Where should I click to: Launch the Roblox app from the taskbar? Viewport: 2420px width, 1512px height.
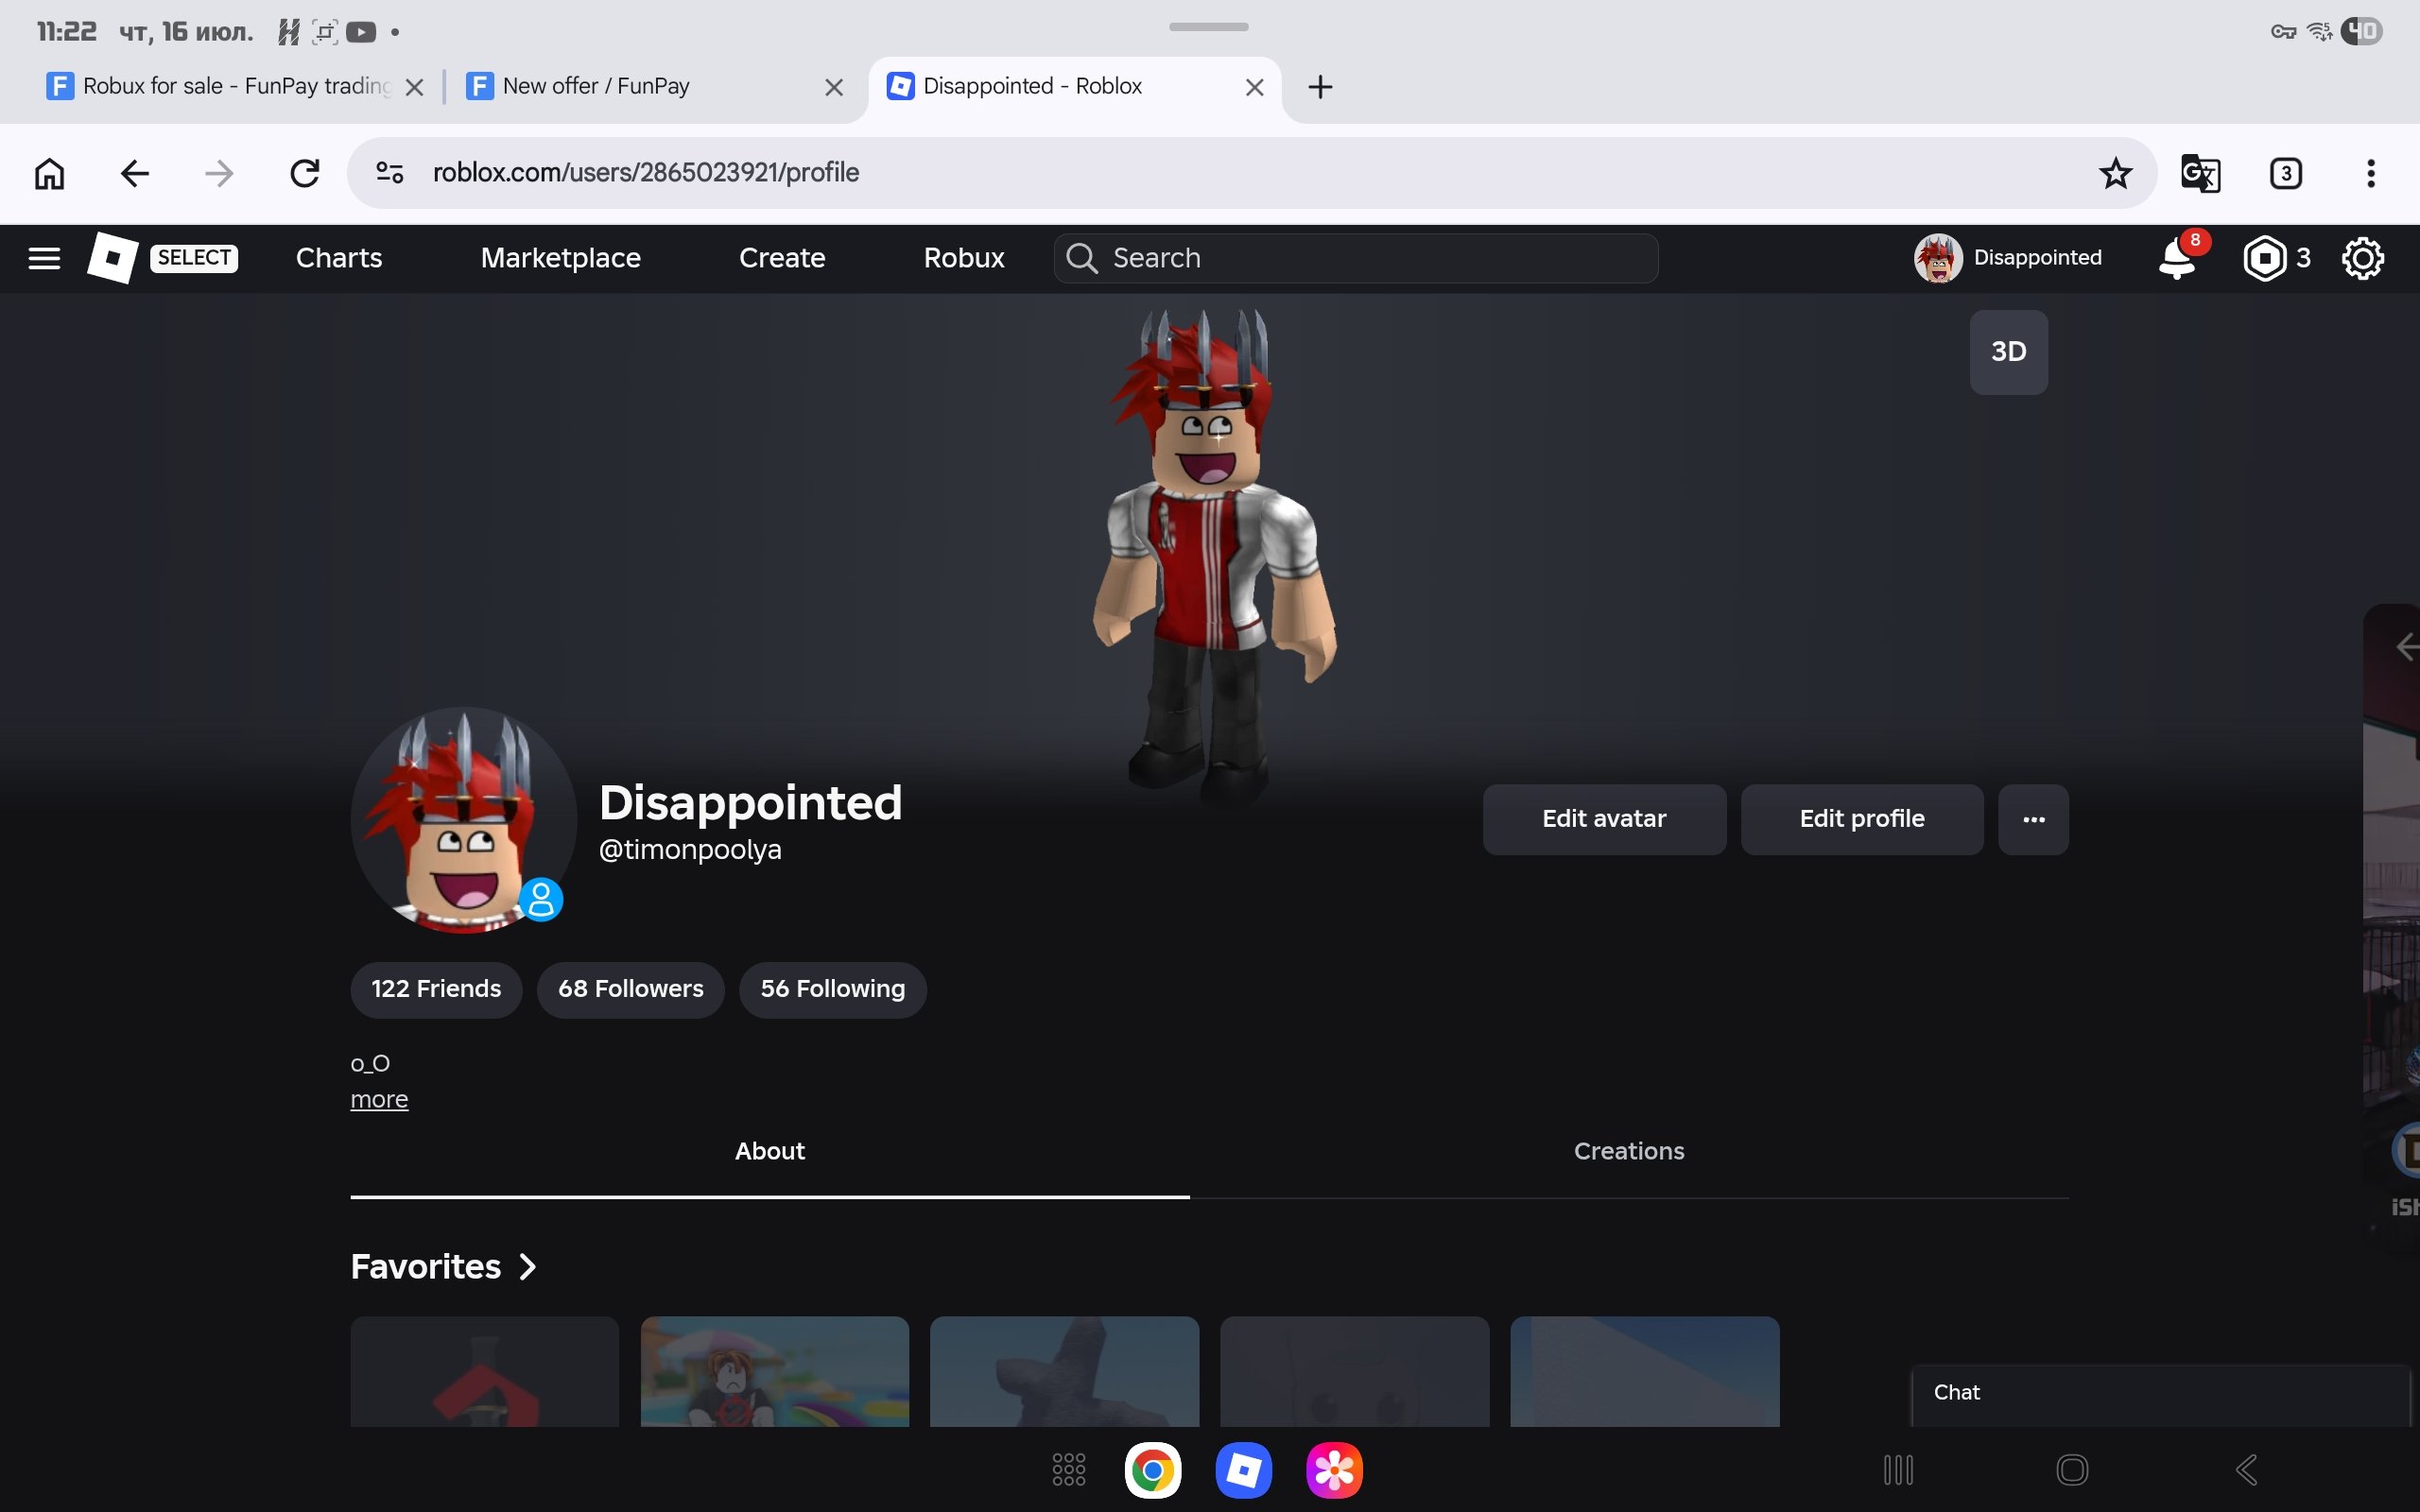pos(1243,1470)
